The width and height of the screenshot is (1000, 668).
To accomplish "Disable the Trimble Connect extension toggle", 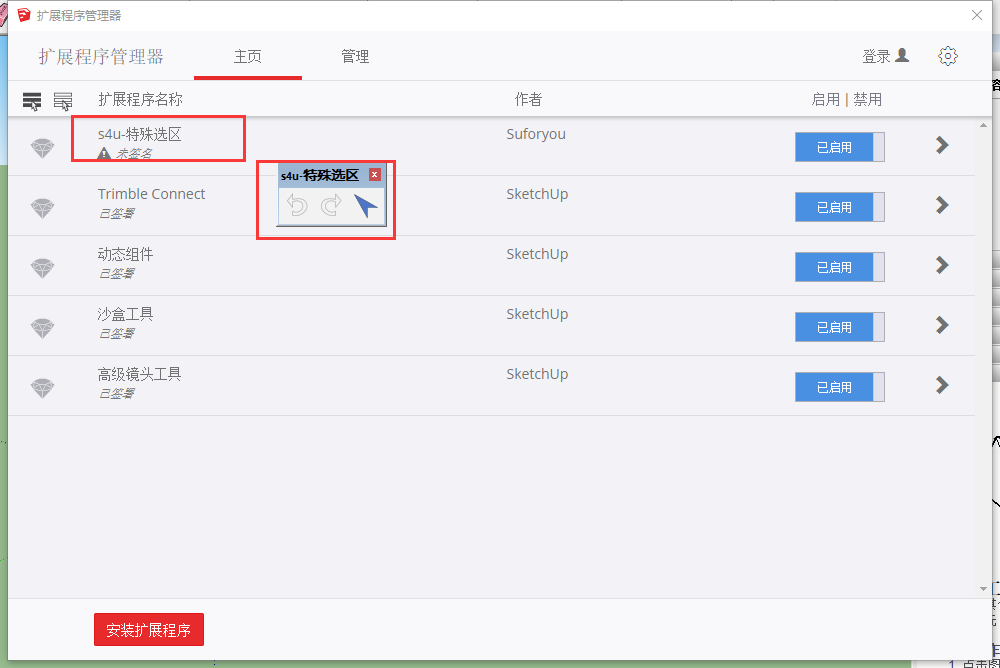I will (839, 207).
